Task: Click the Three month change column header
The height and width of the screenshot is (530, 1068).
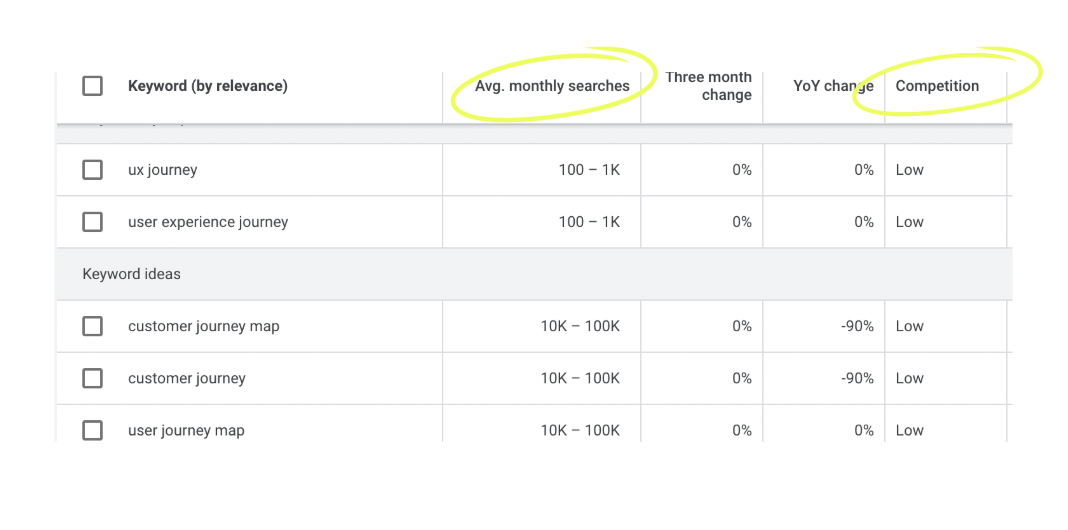Action: click(x=709, y=86)
